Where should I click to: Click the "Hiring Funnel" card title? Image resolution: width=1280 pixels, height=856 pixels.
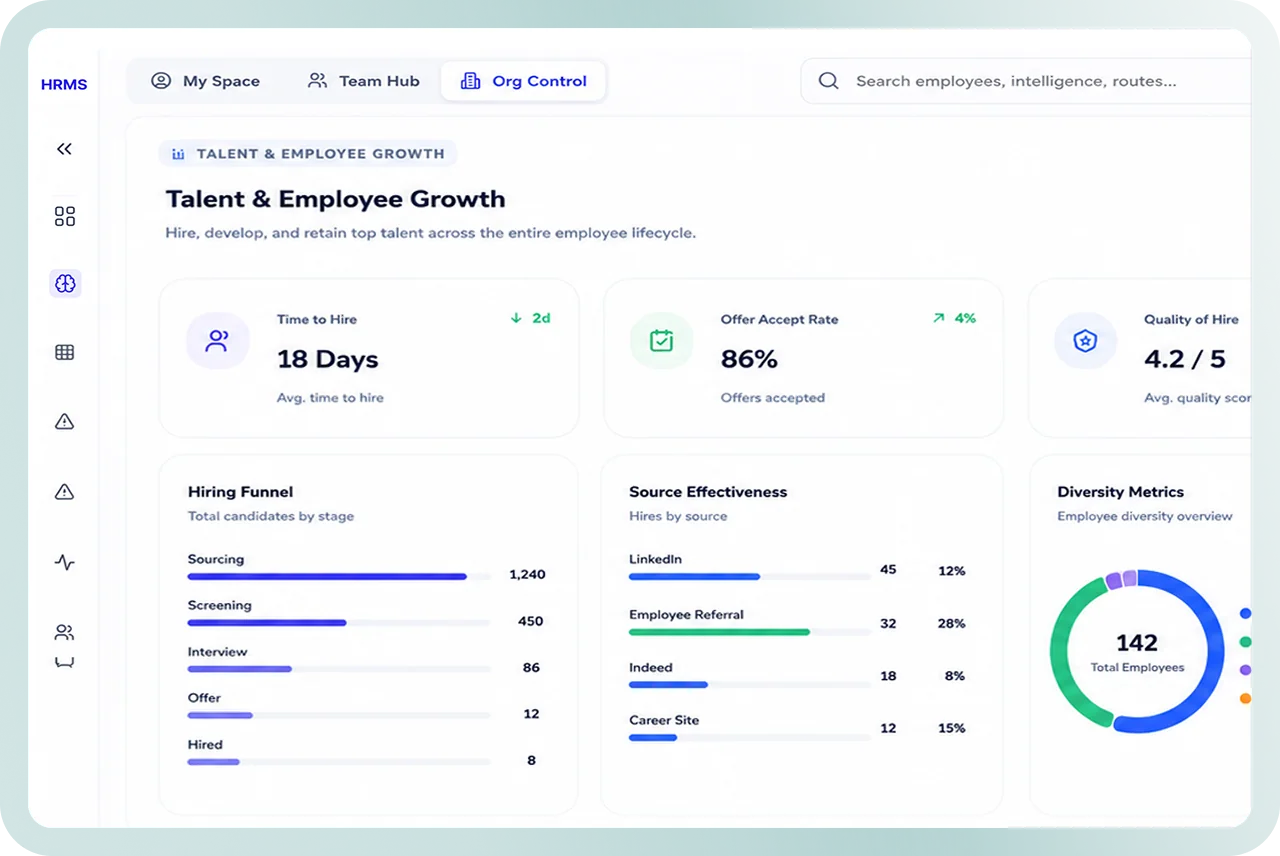240,492
